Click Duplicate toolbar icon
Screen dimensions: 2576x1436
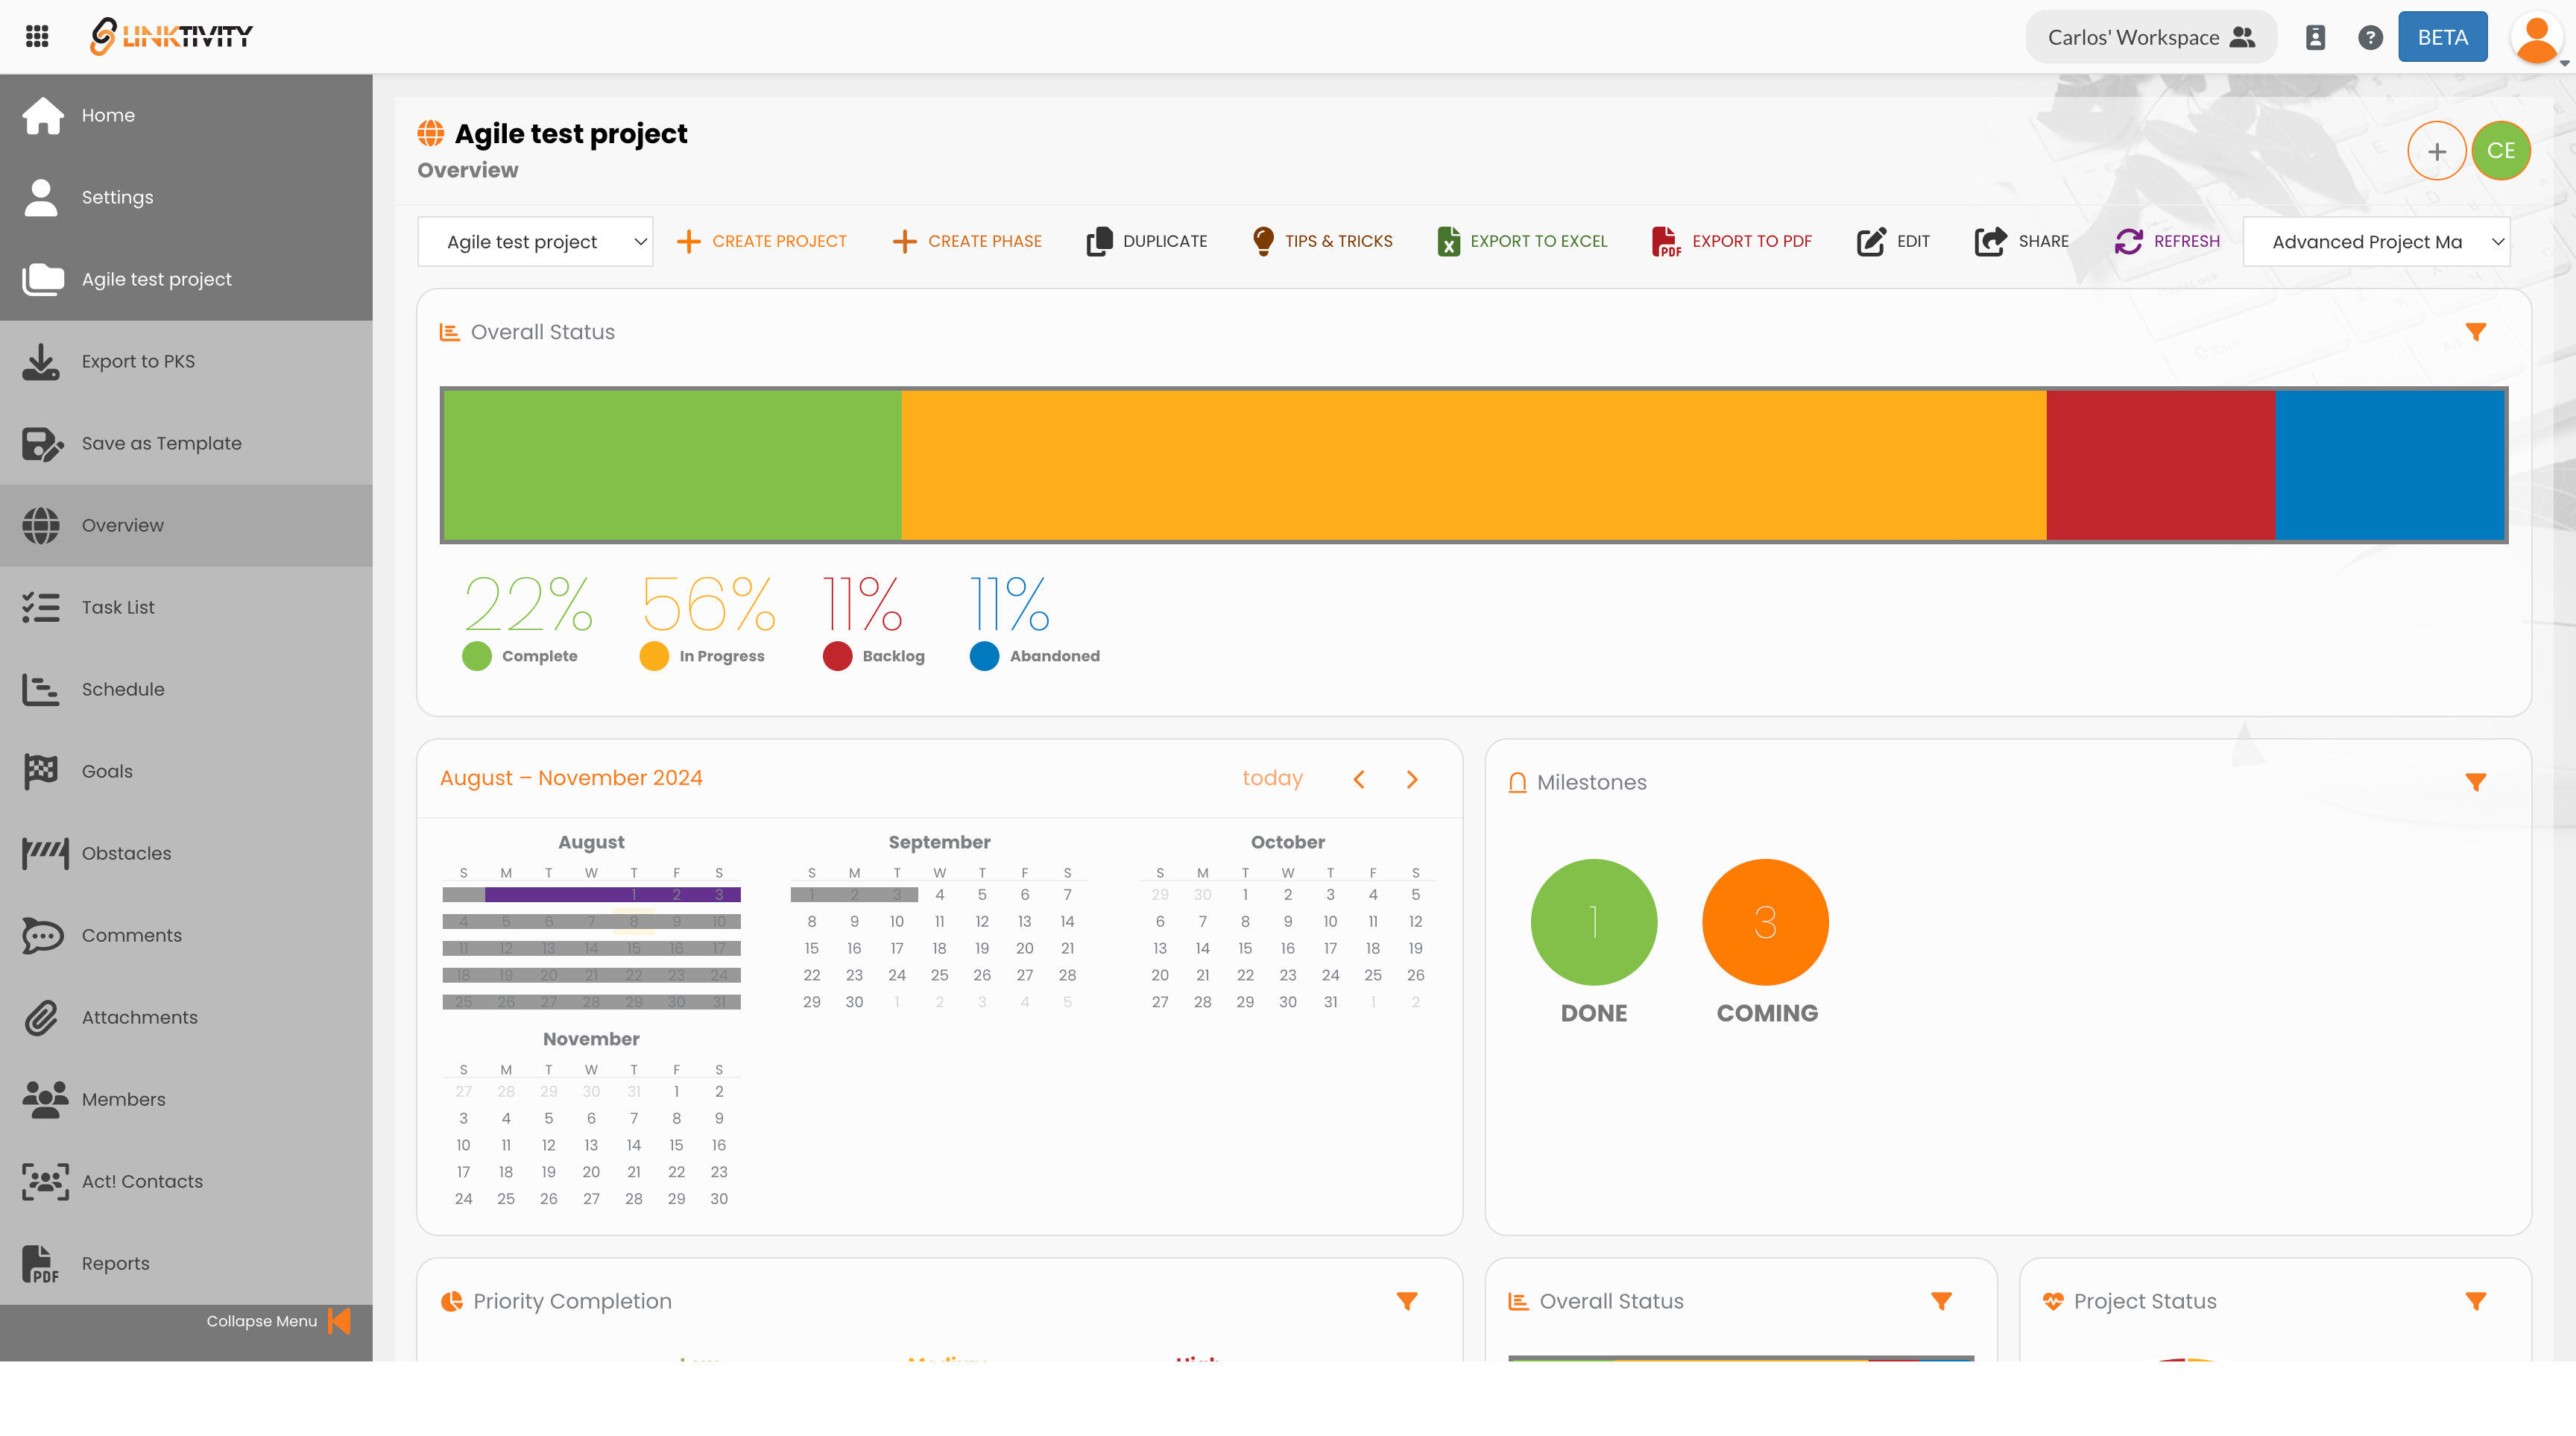1099,241
